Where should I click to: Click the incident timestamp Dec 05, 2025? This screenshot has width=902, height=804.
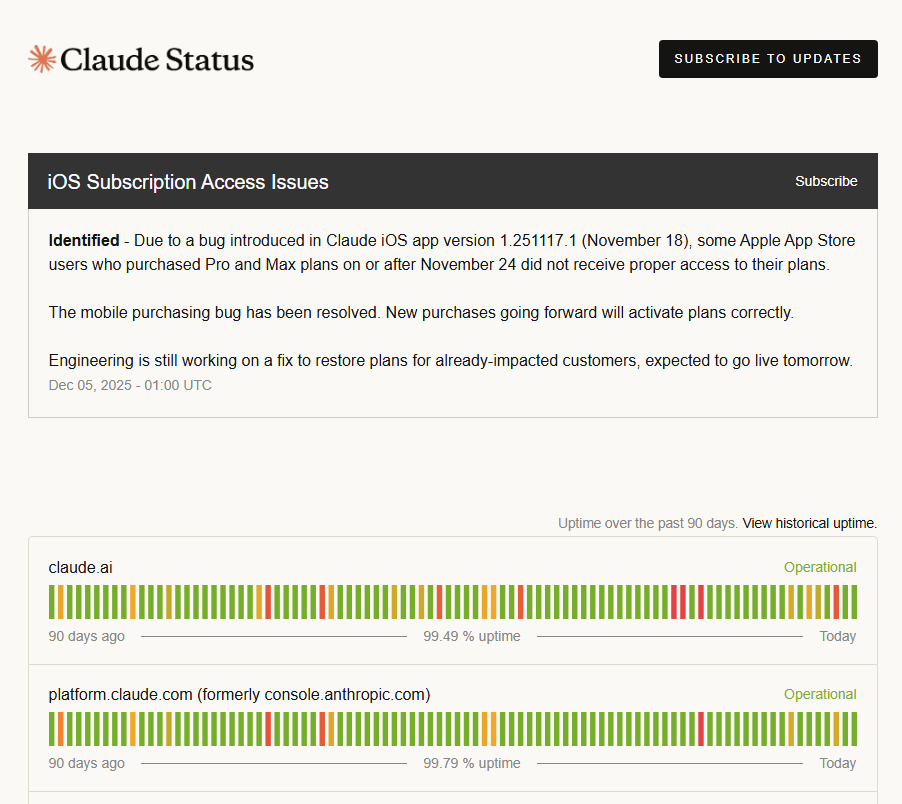(130, 385)
